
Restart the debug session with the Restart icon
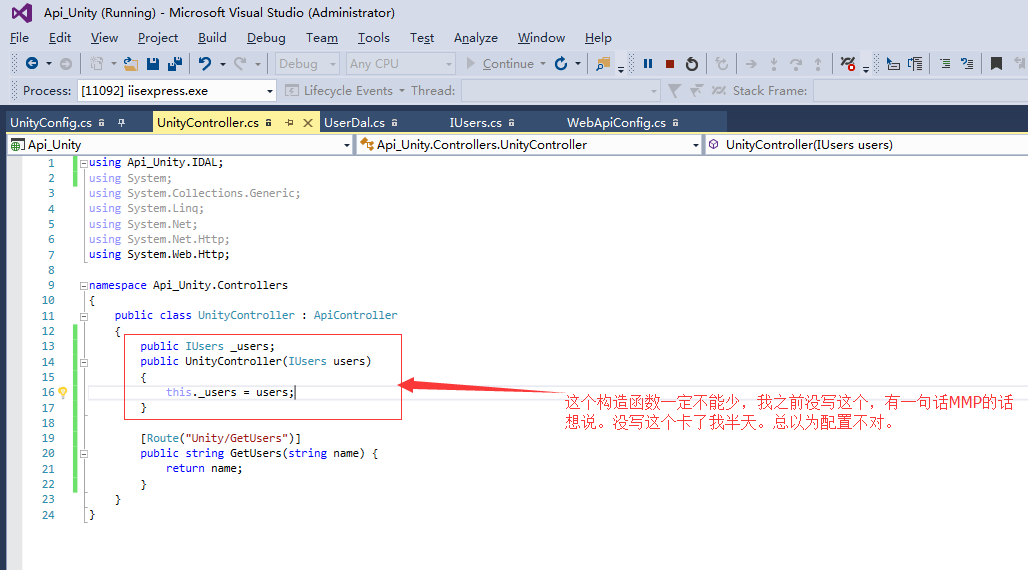pyautogui.click(x=692, y=64)
